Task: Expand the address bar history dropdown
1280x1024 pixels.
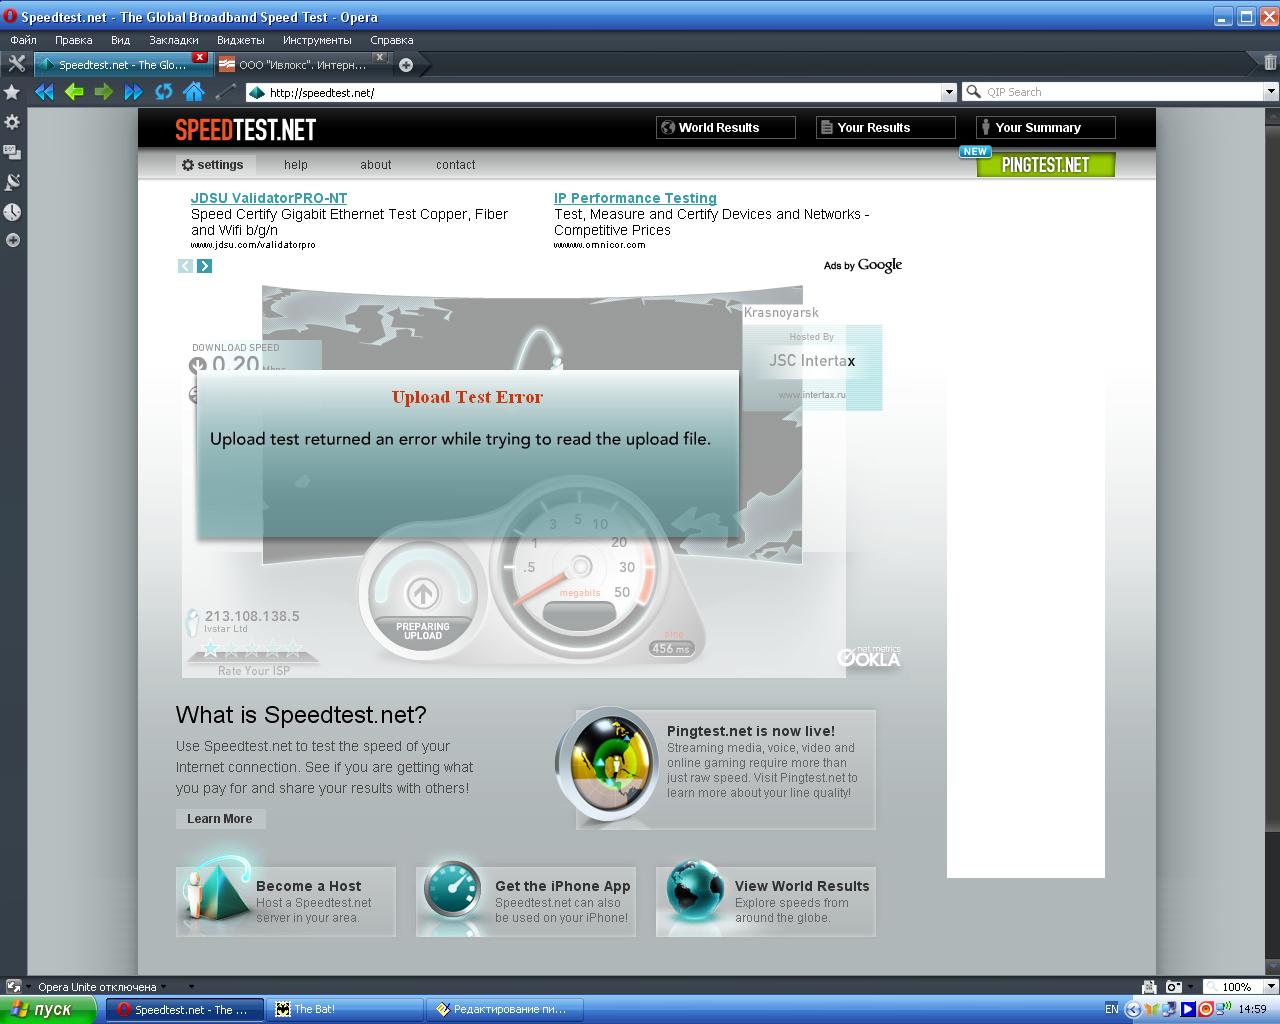Action: click(x=949, y=92)
